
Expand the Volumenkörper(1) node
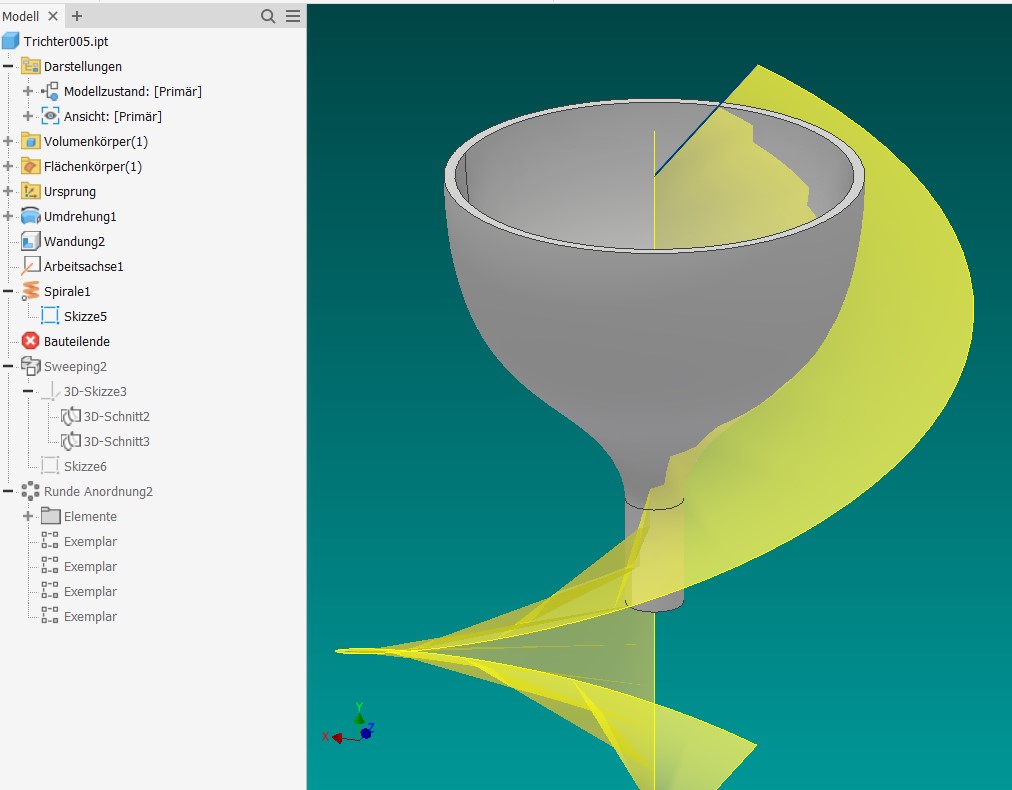8,141
